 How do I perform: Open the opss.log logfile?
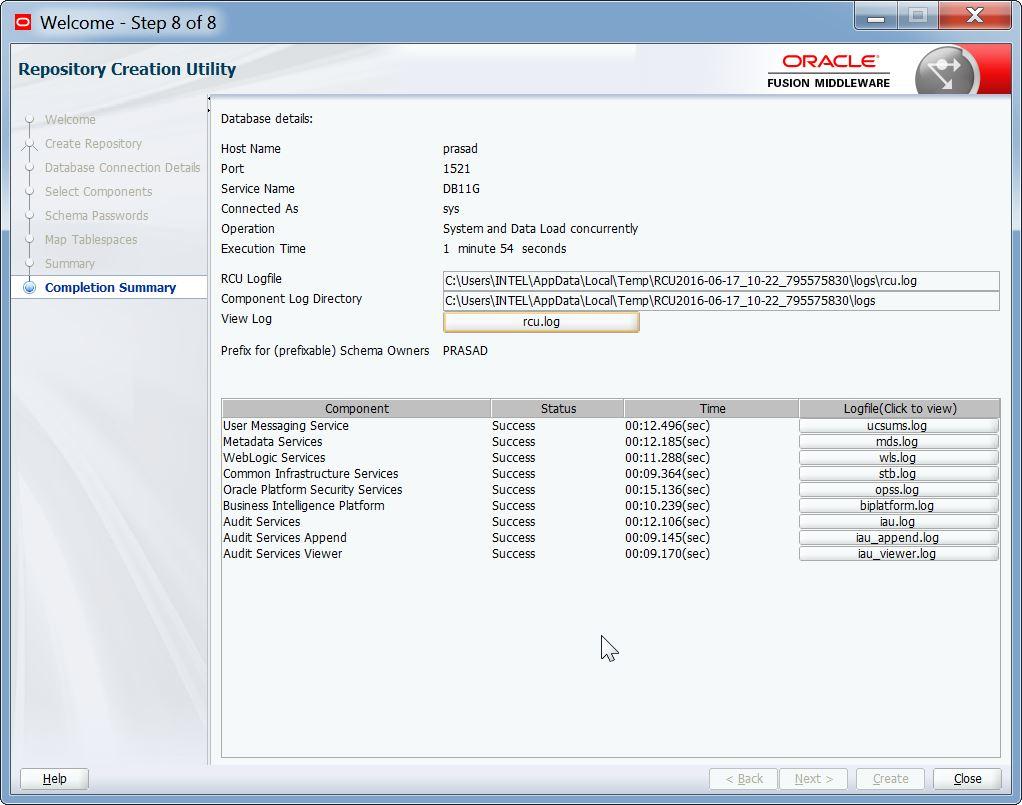pos(899,490)
